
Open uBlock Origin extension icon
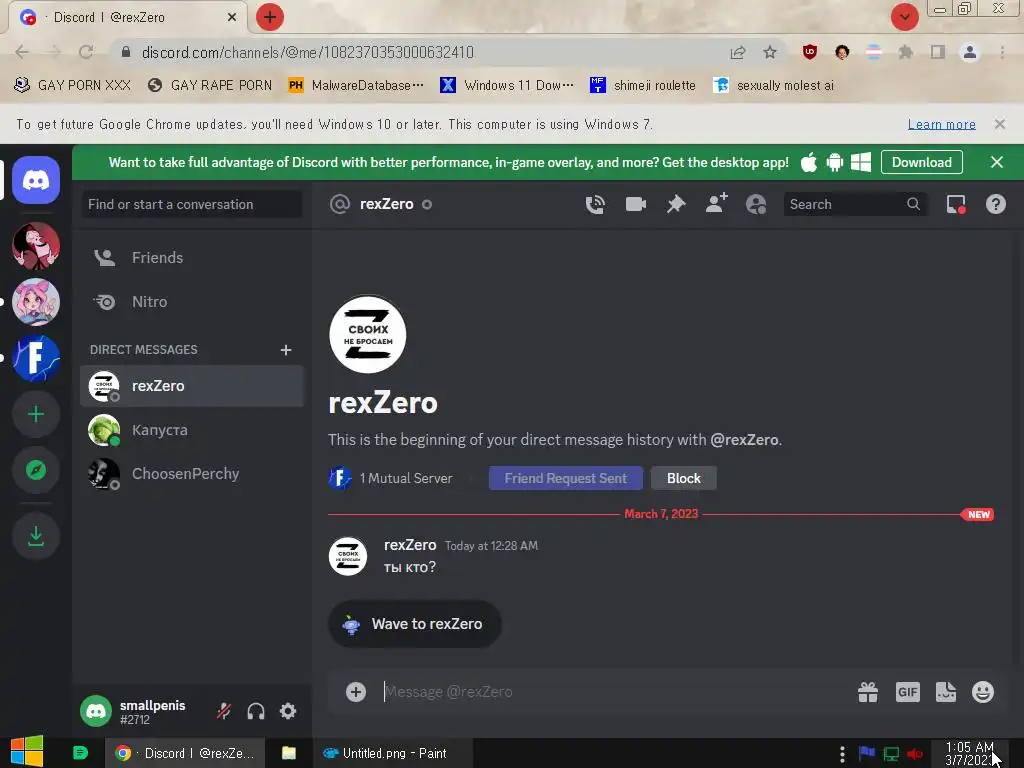(810, 52)
